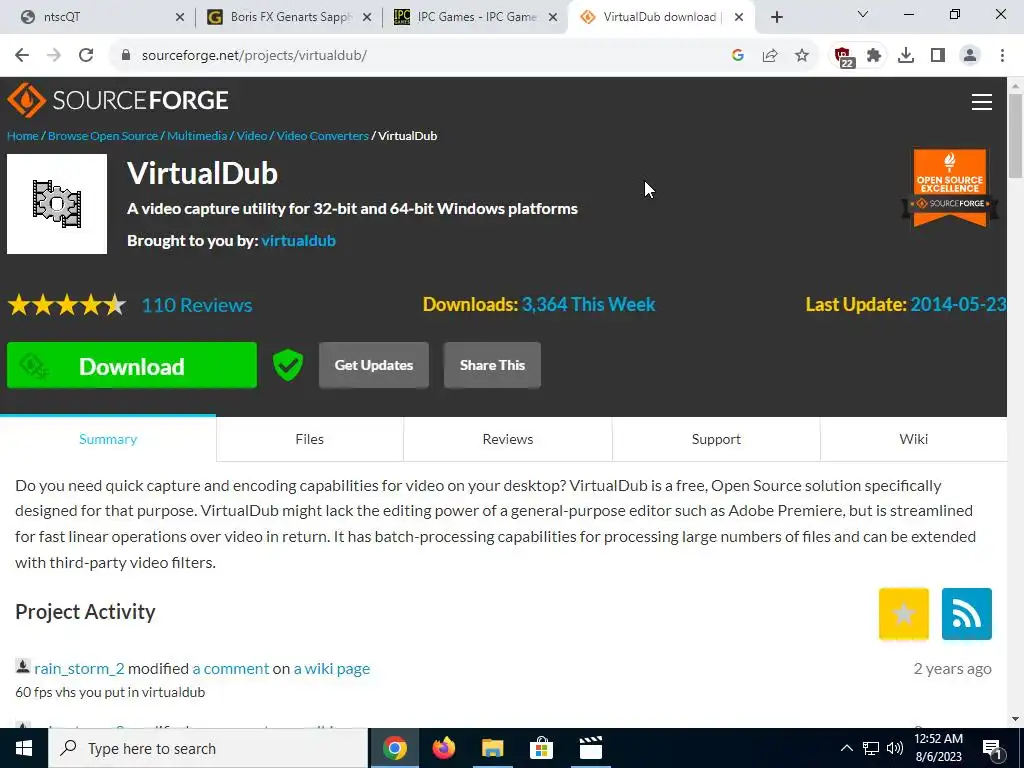Click the Open Source Excellence badge

[x=950, y=188]
